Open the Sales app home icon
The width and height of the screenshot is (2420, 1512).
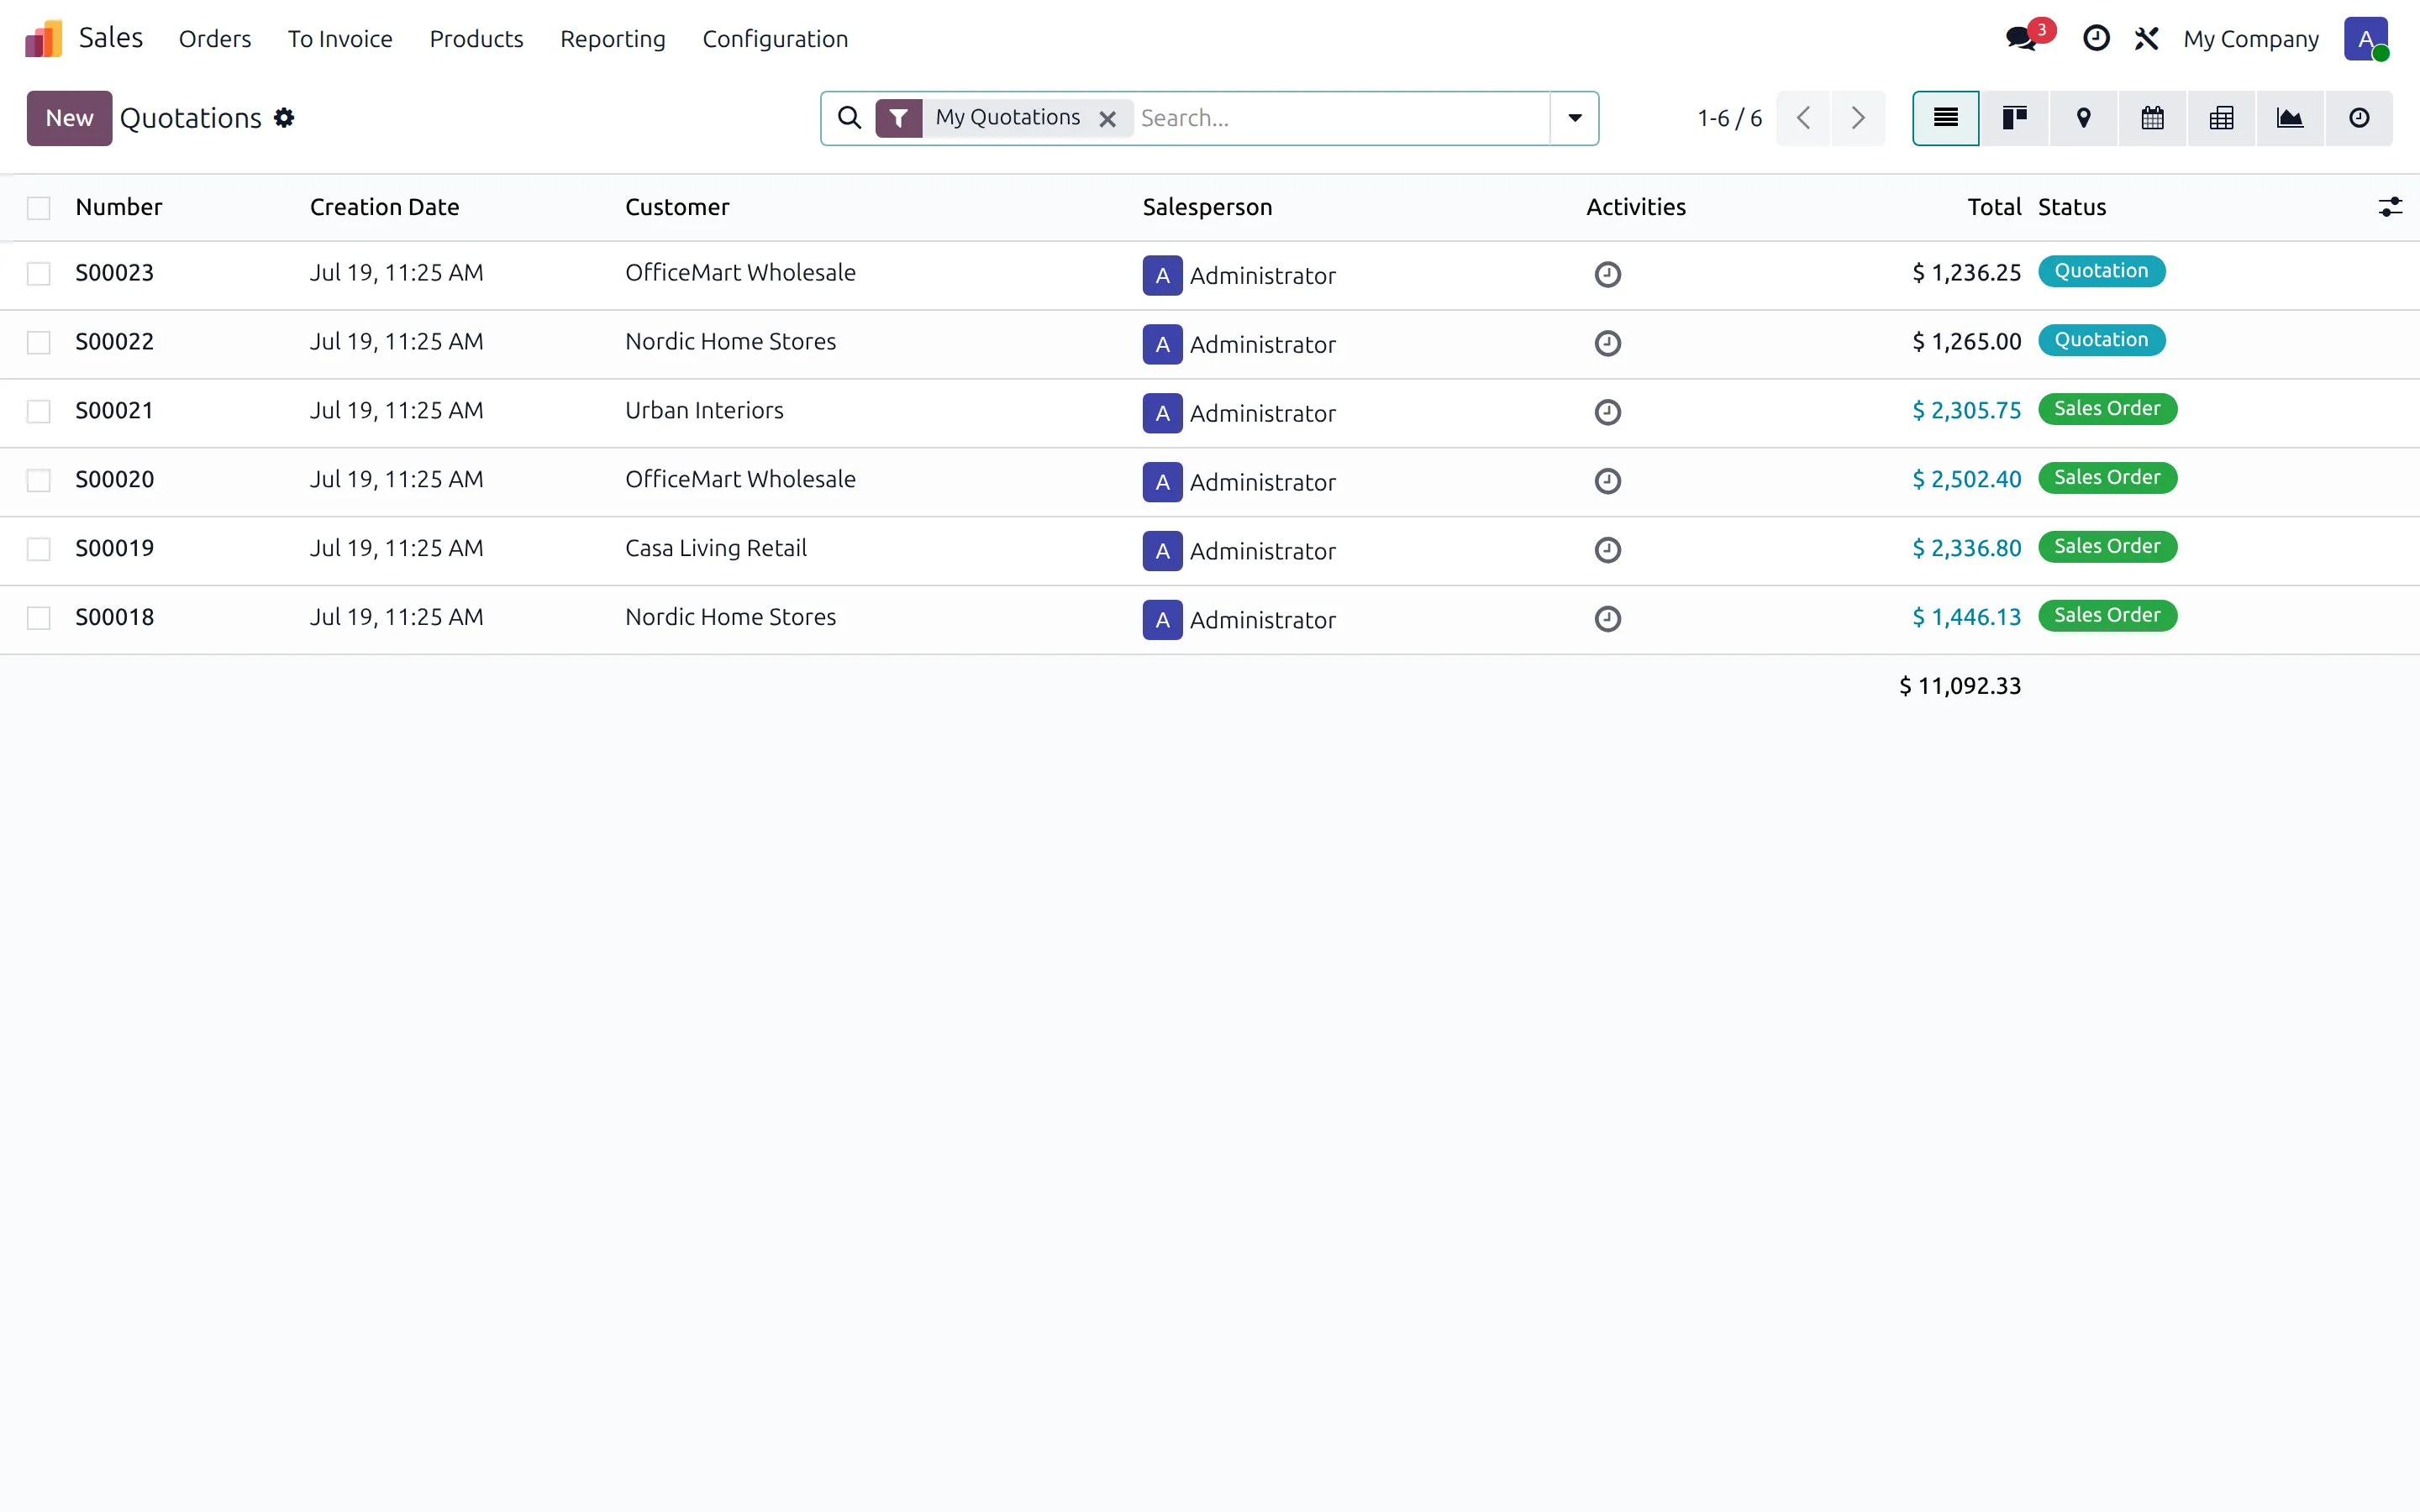tap(43, 39)
